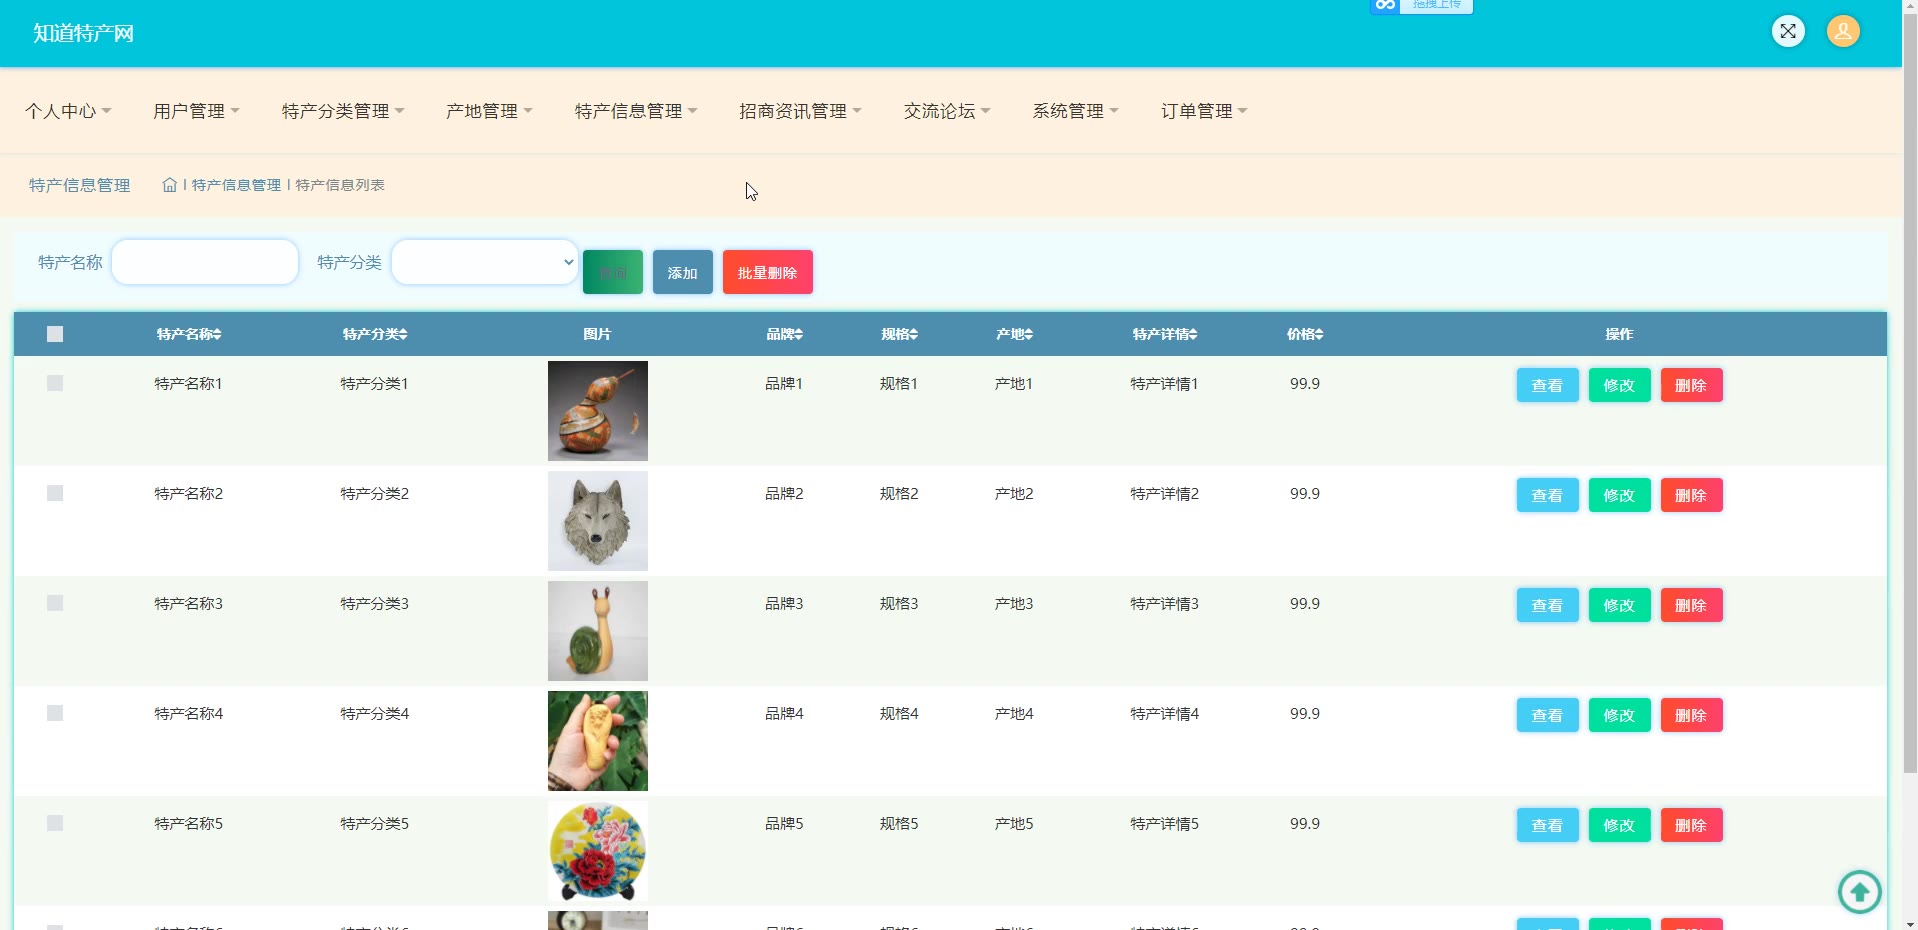Open the 特产分类 filter dropdown
The width and height of the screenshot is (1918, 930).
(x=485, y=262)
